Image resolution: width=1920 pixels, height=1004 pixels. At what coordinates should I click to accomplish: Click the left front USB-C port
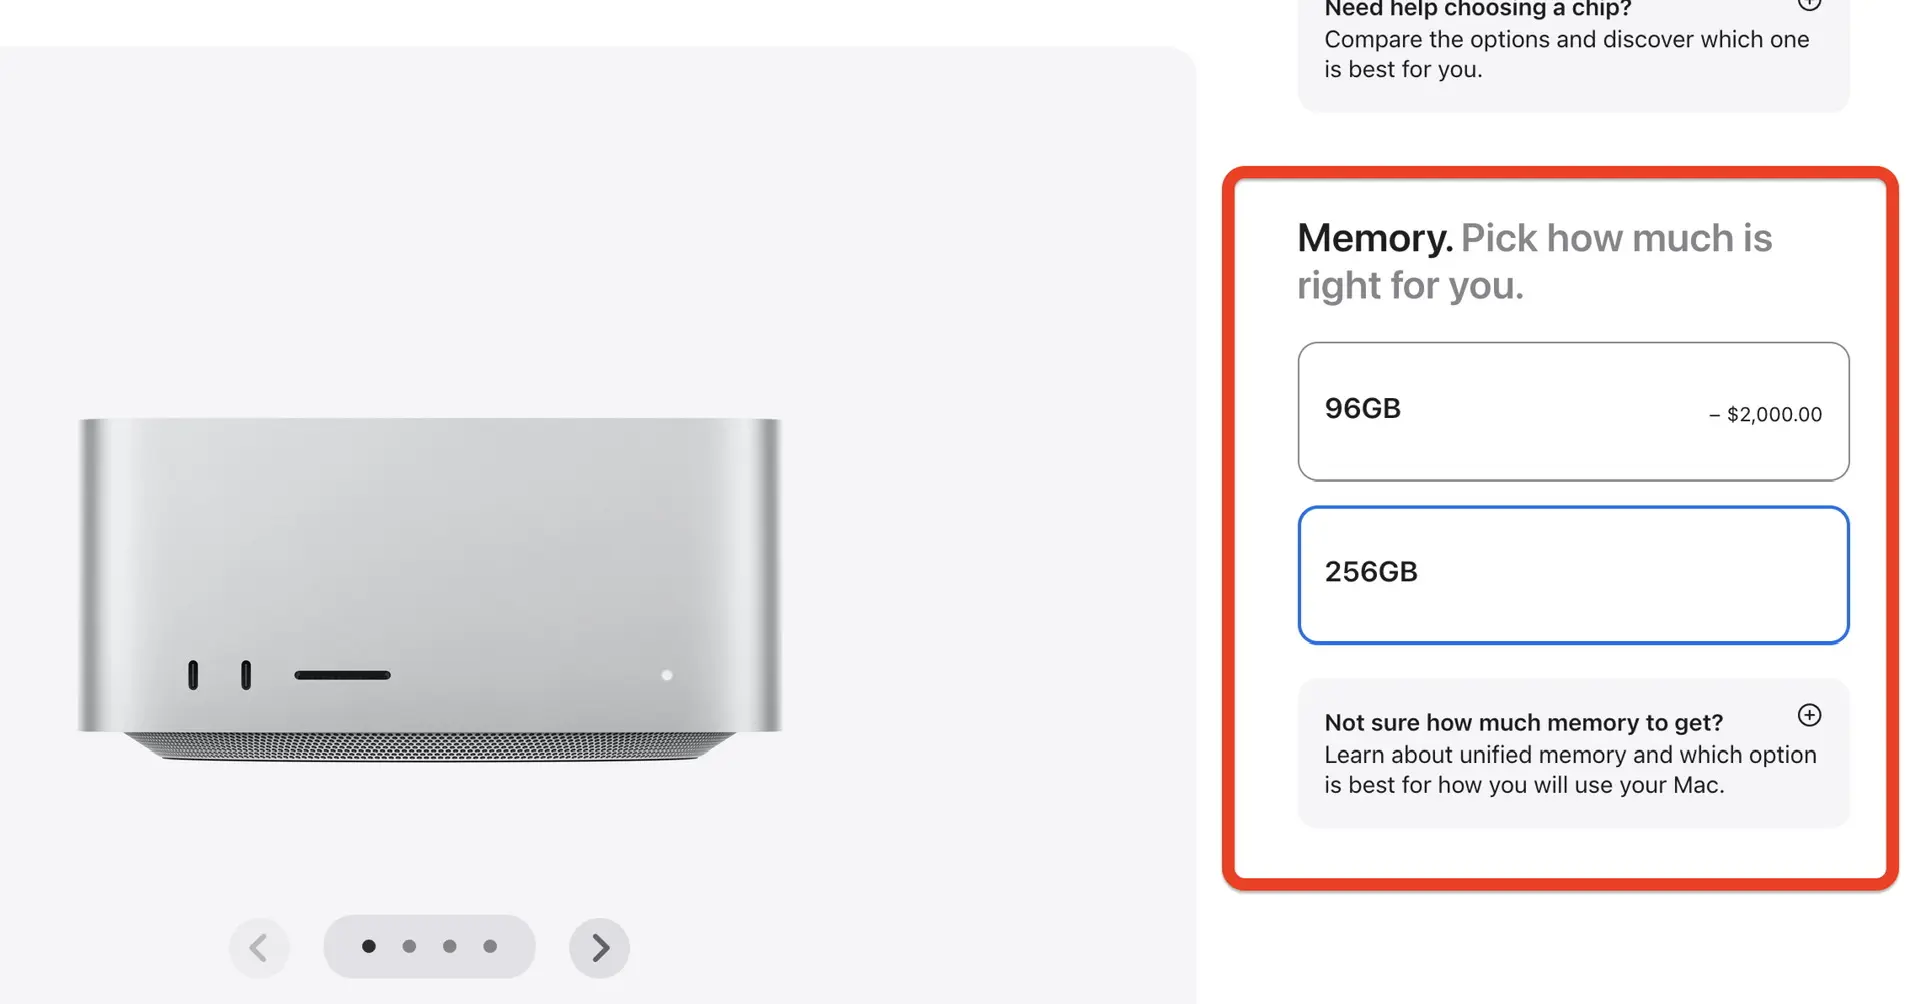(x=193, y=675)
